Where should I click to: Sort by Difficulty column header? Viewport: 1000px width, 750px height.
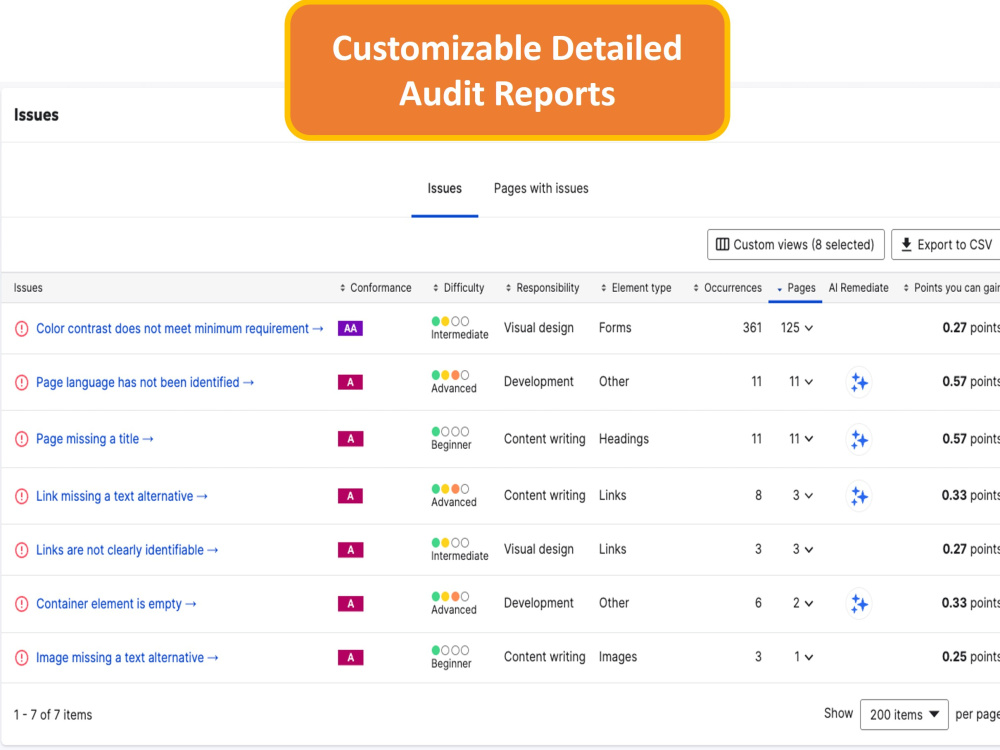point(459,288)
